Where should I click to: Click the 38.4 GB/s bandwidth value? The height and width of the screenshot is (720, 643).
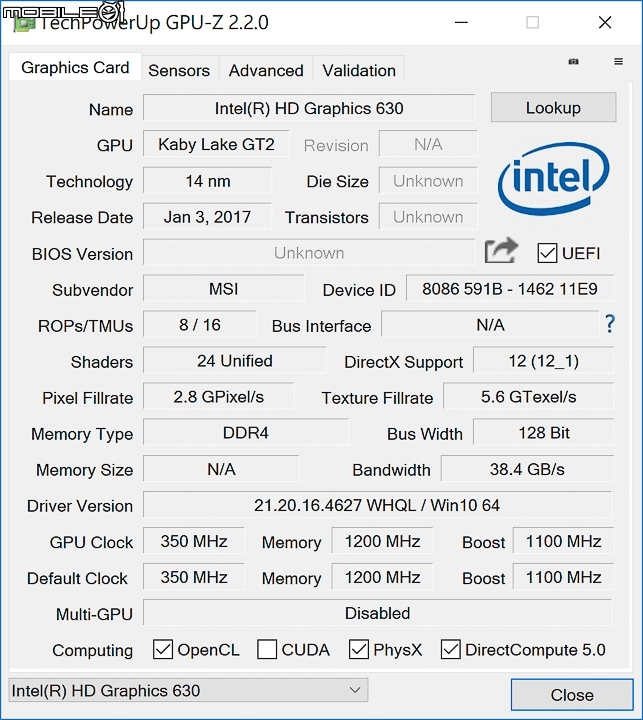click(x=527, y=468)
